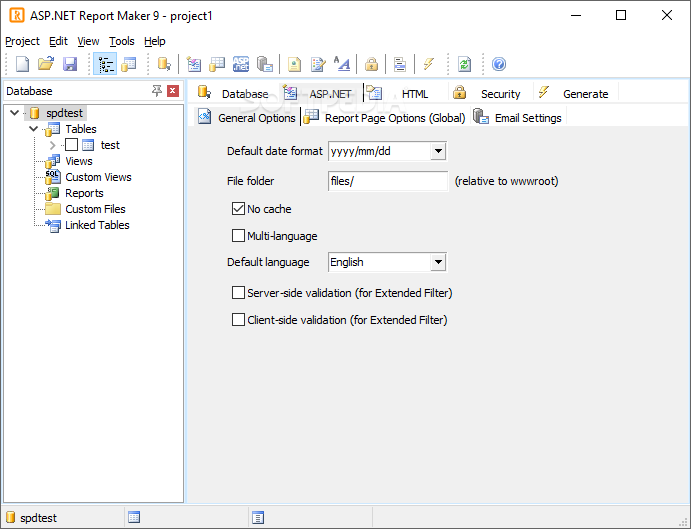Open a project via the folder icon

point(45,64)
